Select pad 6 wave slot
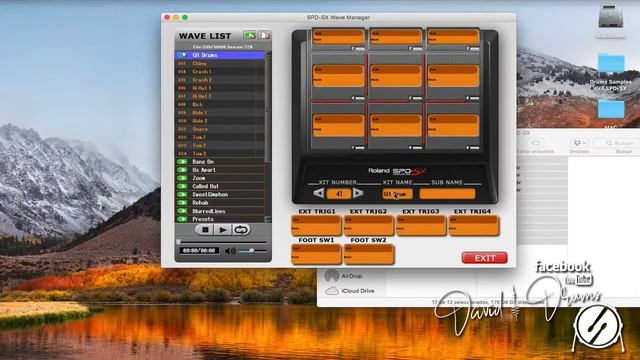The height and width of the screenshot is (360, 640). pyautogui.click(x=453, y=76)
